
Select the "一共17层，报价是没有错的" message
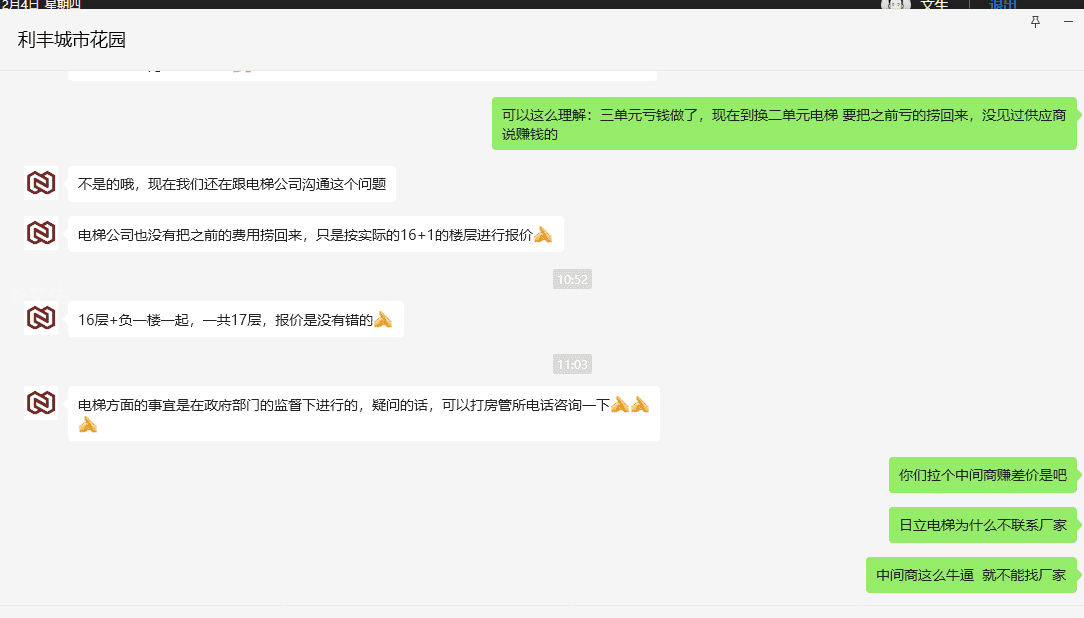[235, 319]
